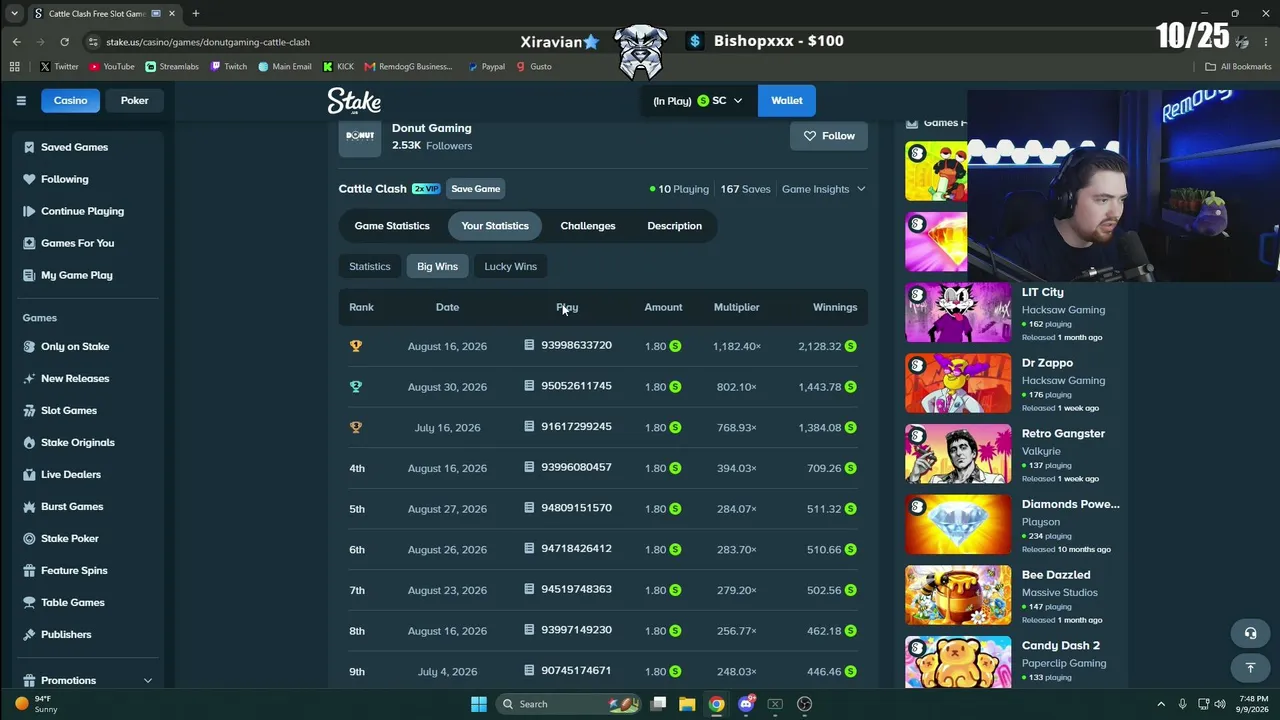Switch to the Game Statistics tab
1280x720 pixels.
tap(392, 226)
